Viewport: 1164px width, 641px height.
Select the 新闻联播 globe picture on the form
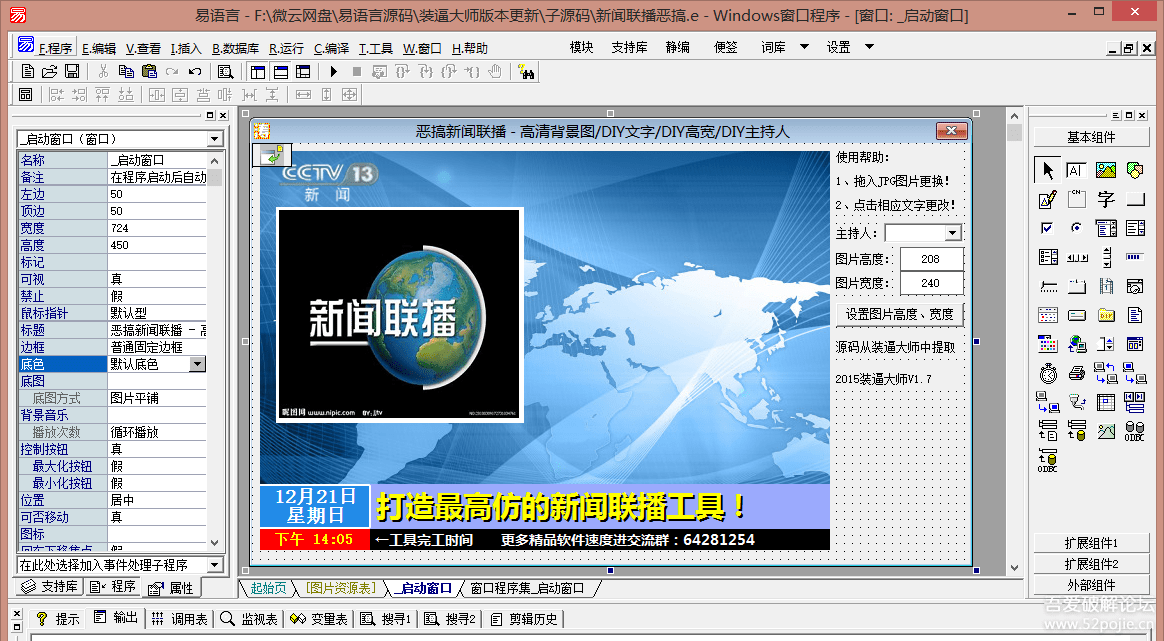(x=400, y=315)
